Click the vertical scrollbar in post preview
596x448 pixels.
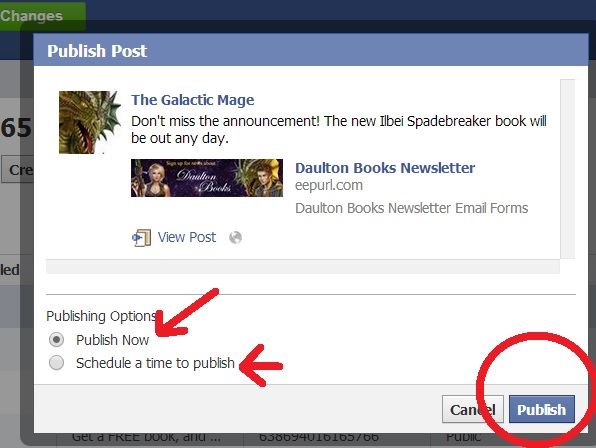567,169
